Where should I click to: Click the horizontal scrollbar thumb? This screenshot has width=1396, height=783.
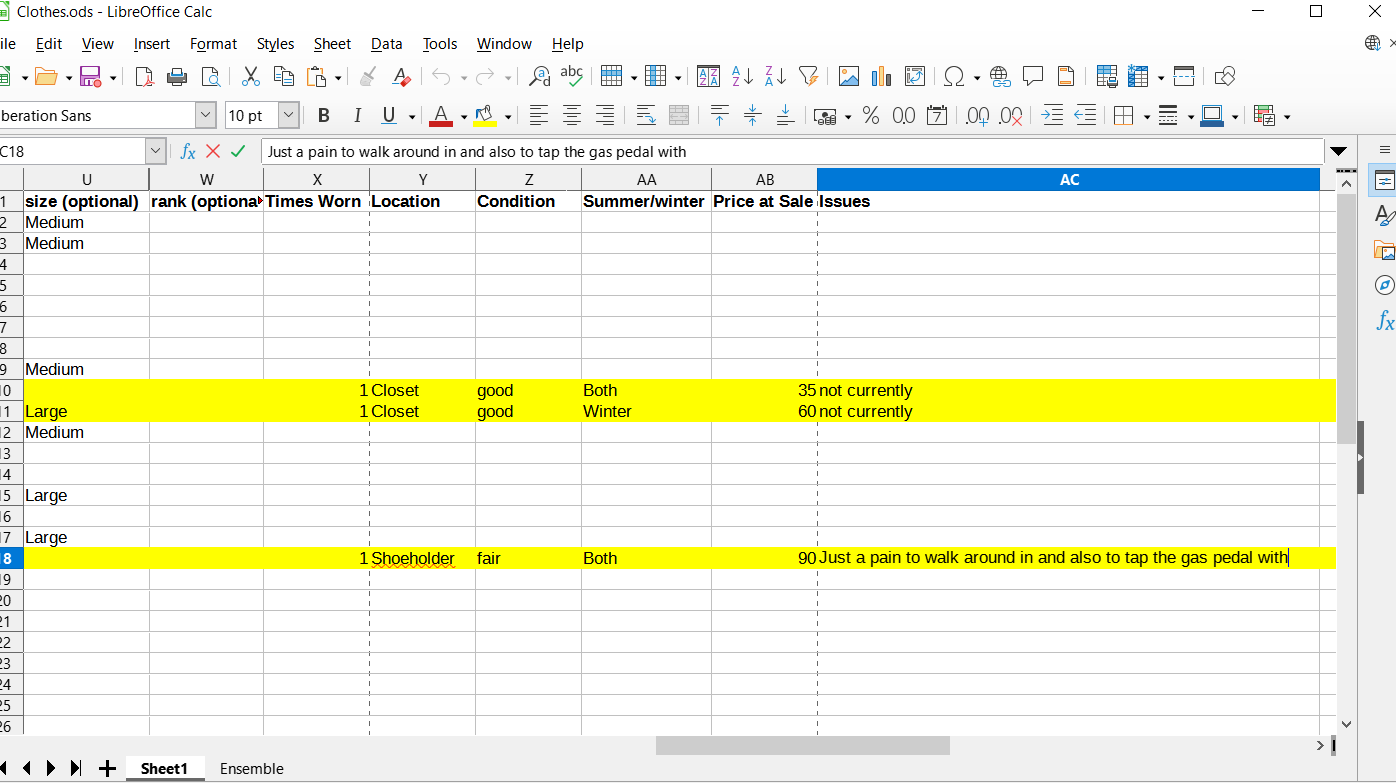click(803, 746)
